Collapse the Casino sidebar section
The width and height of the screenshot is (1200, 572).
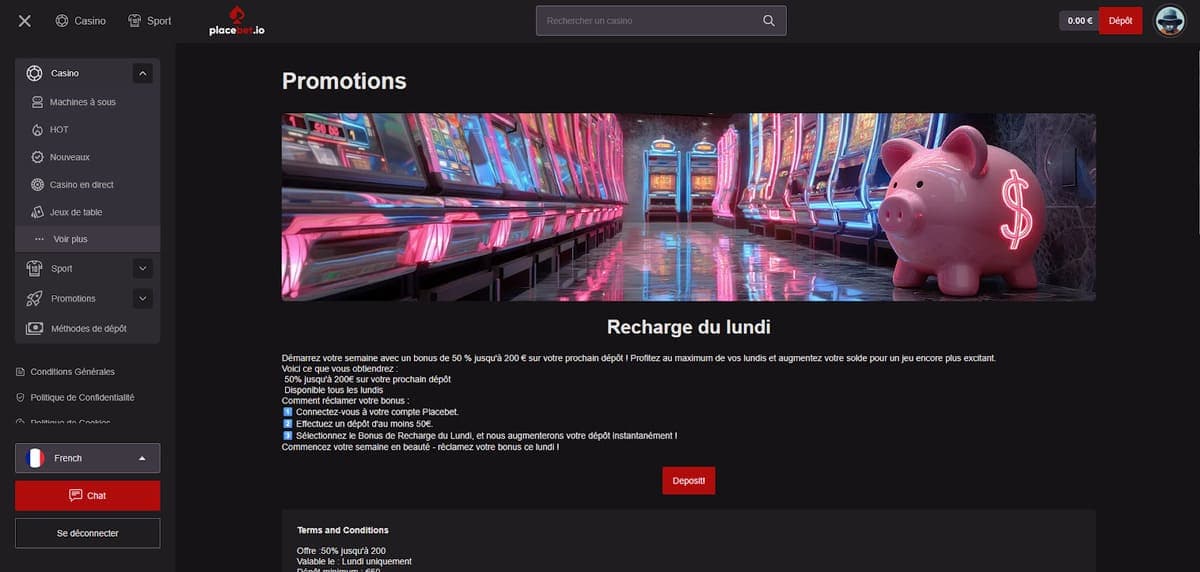click(142, 73)
